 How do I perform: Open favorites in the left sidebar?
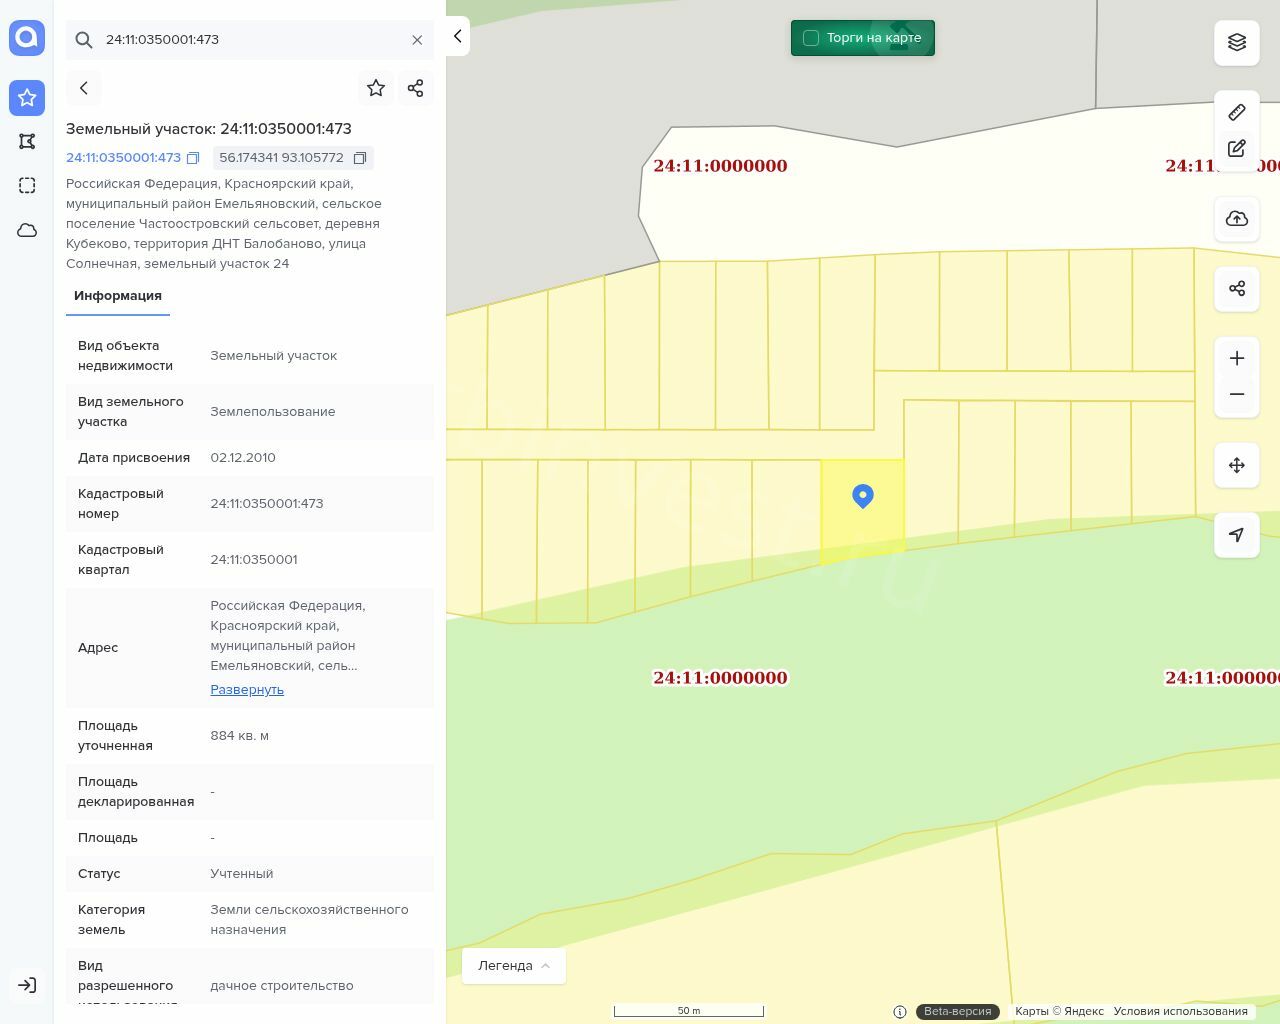27,98
